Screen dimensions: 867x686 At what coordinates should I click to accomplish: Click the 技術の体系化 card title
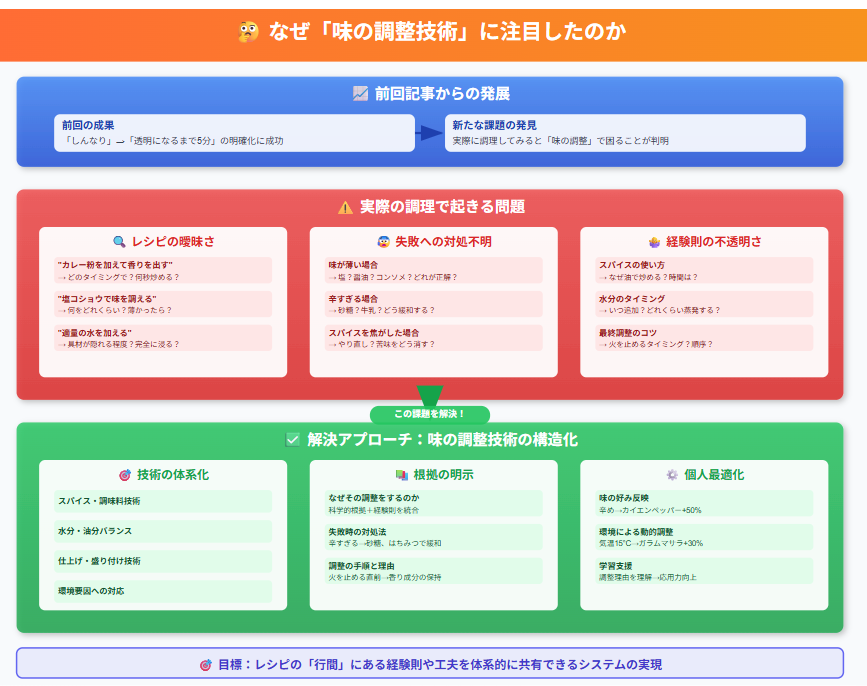pos(173,475)
